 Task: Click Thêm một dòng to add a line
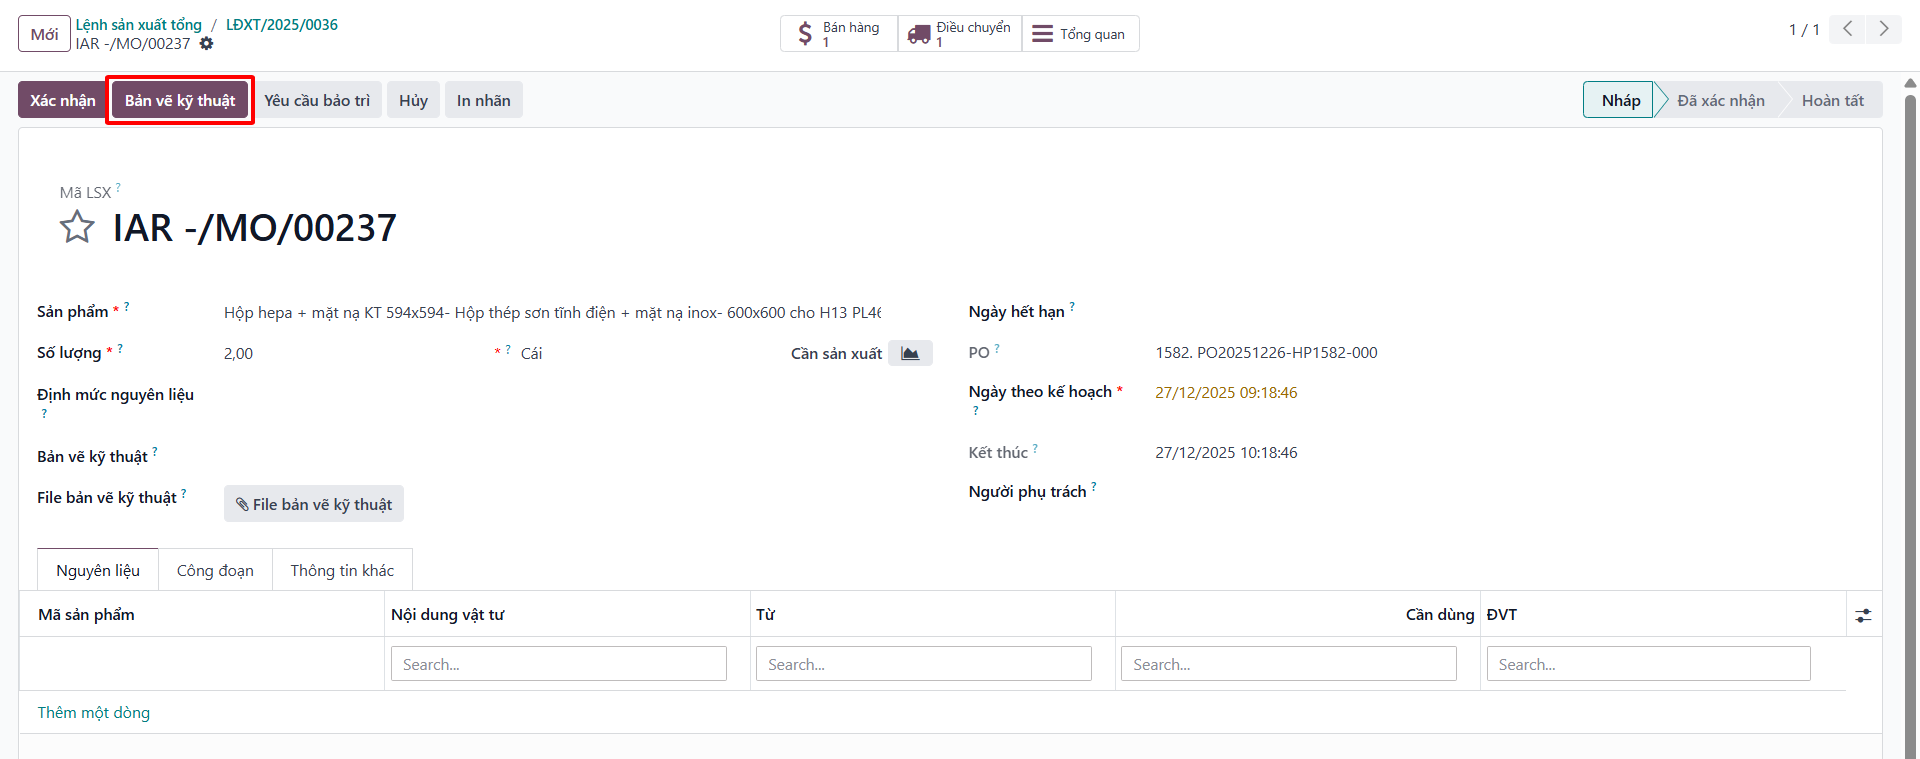(94, 712)
